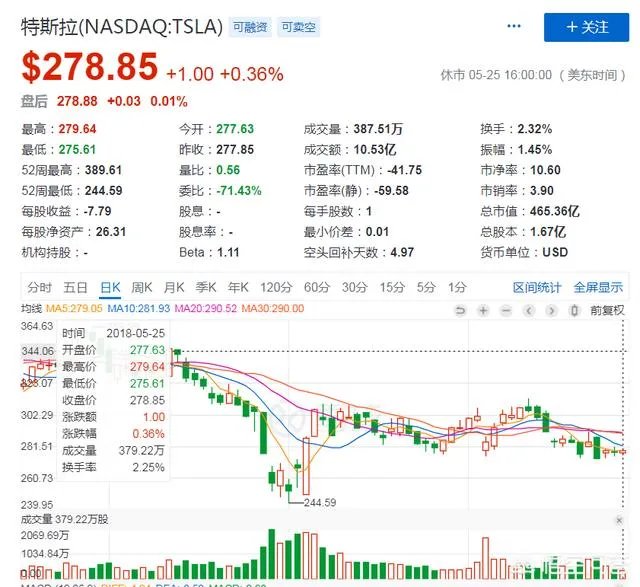Select the 周K chart tab
Viewport: 640px width, 587px height.
(142, 287)
